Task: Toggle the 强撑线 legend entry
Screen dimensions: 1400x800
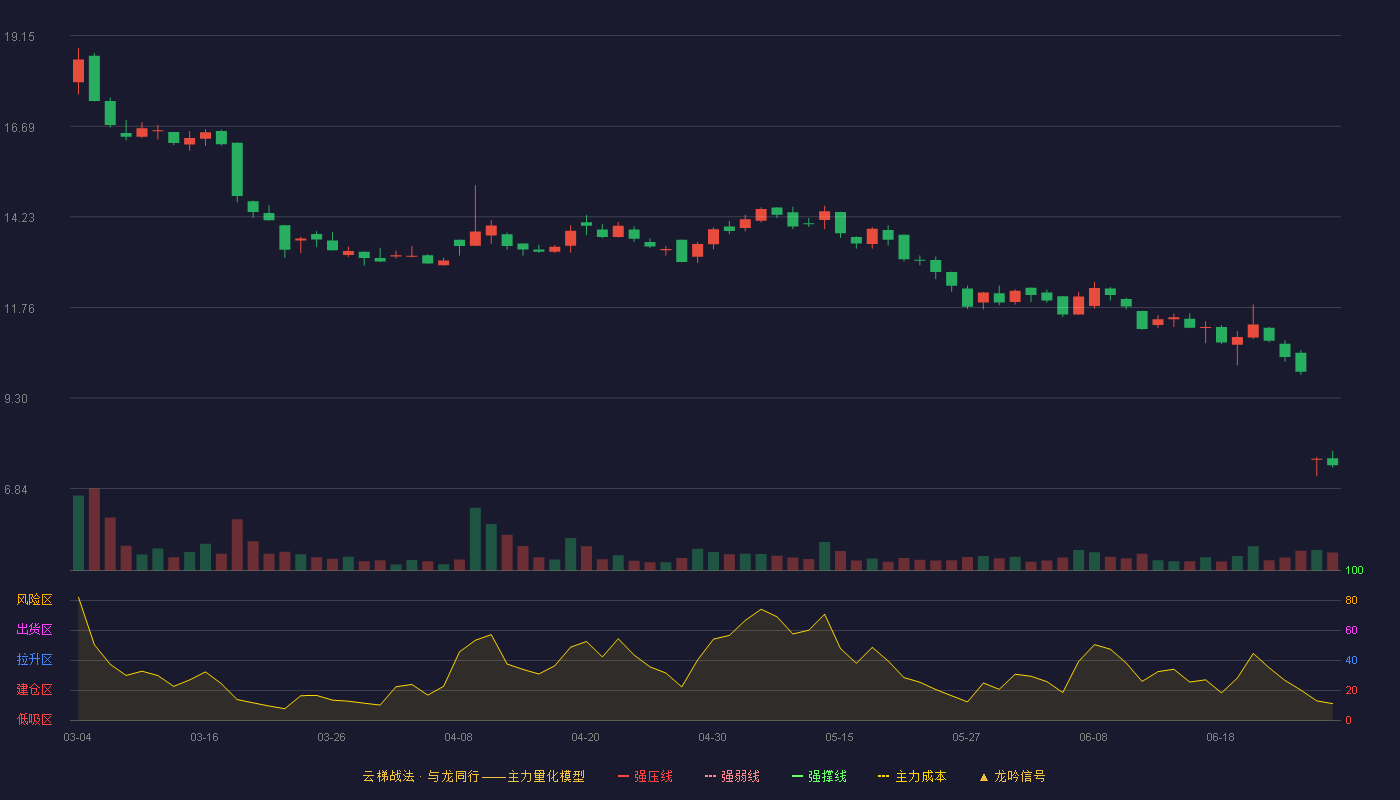Action: point(819,776)
